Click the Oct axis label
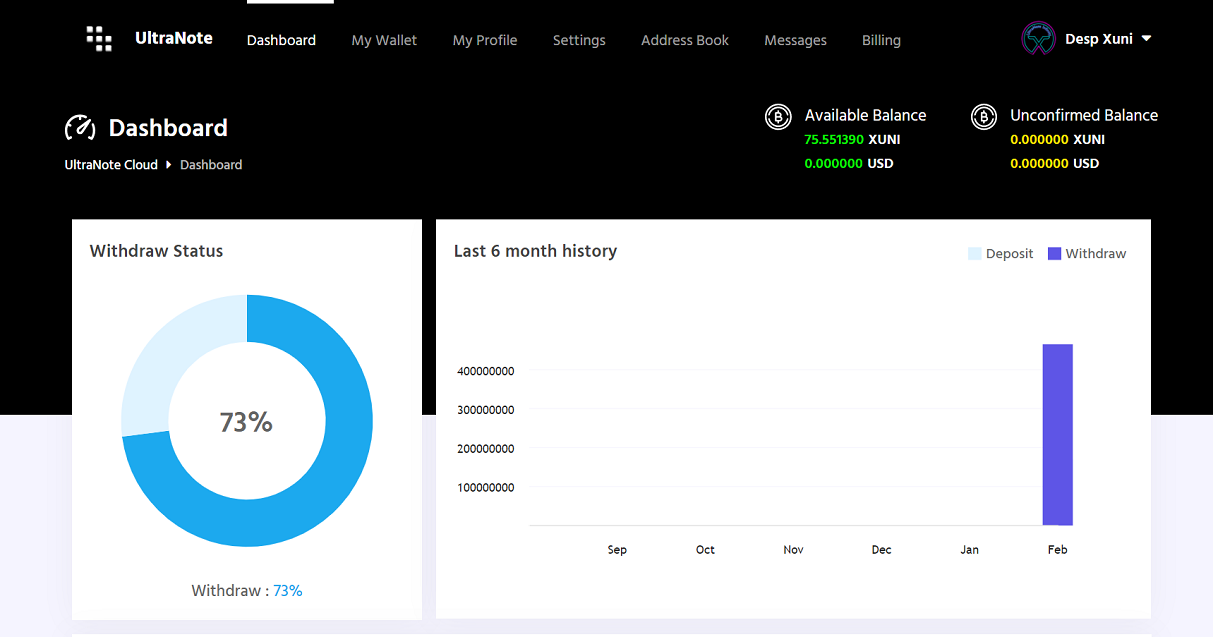The image size is (1213, 637). pyautogui.click(x=705, y=550)
